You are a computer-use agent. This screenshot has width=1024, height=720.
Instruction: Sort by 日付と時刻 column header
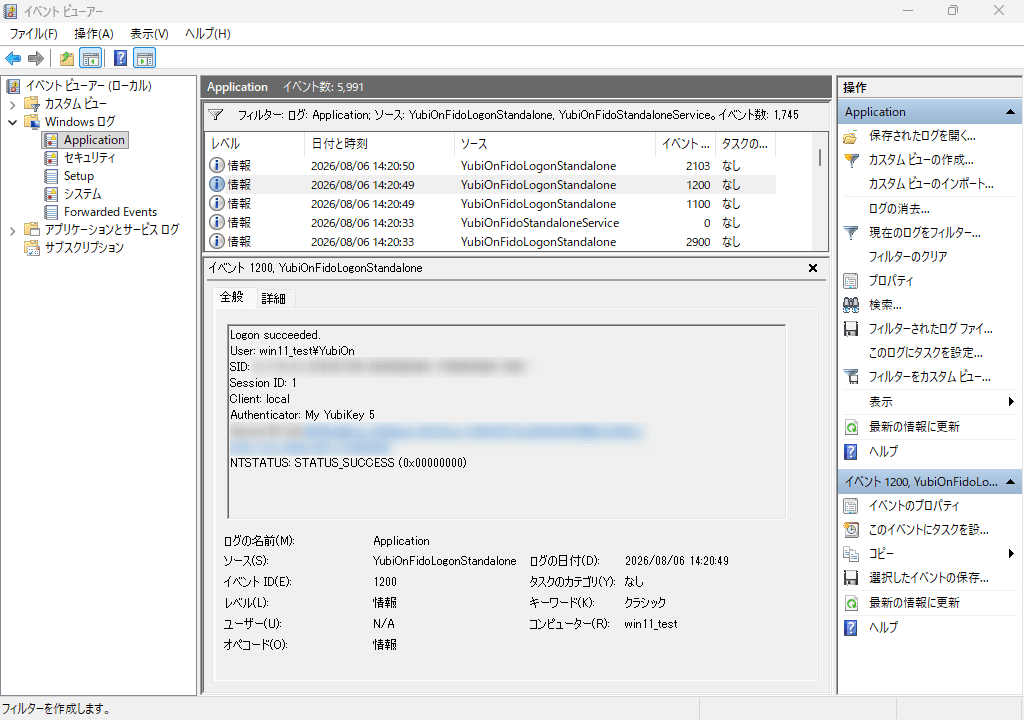(x=379, y=144)
